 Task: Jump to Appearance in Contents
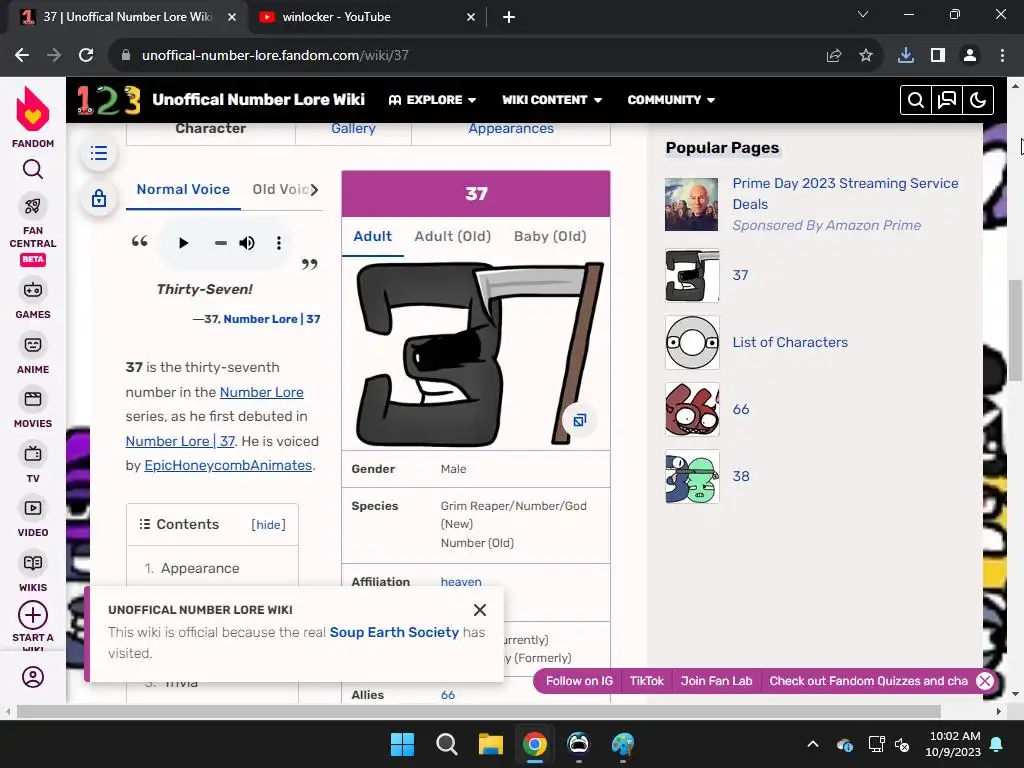click(x=200, y=568)
